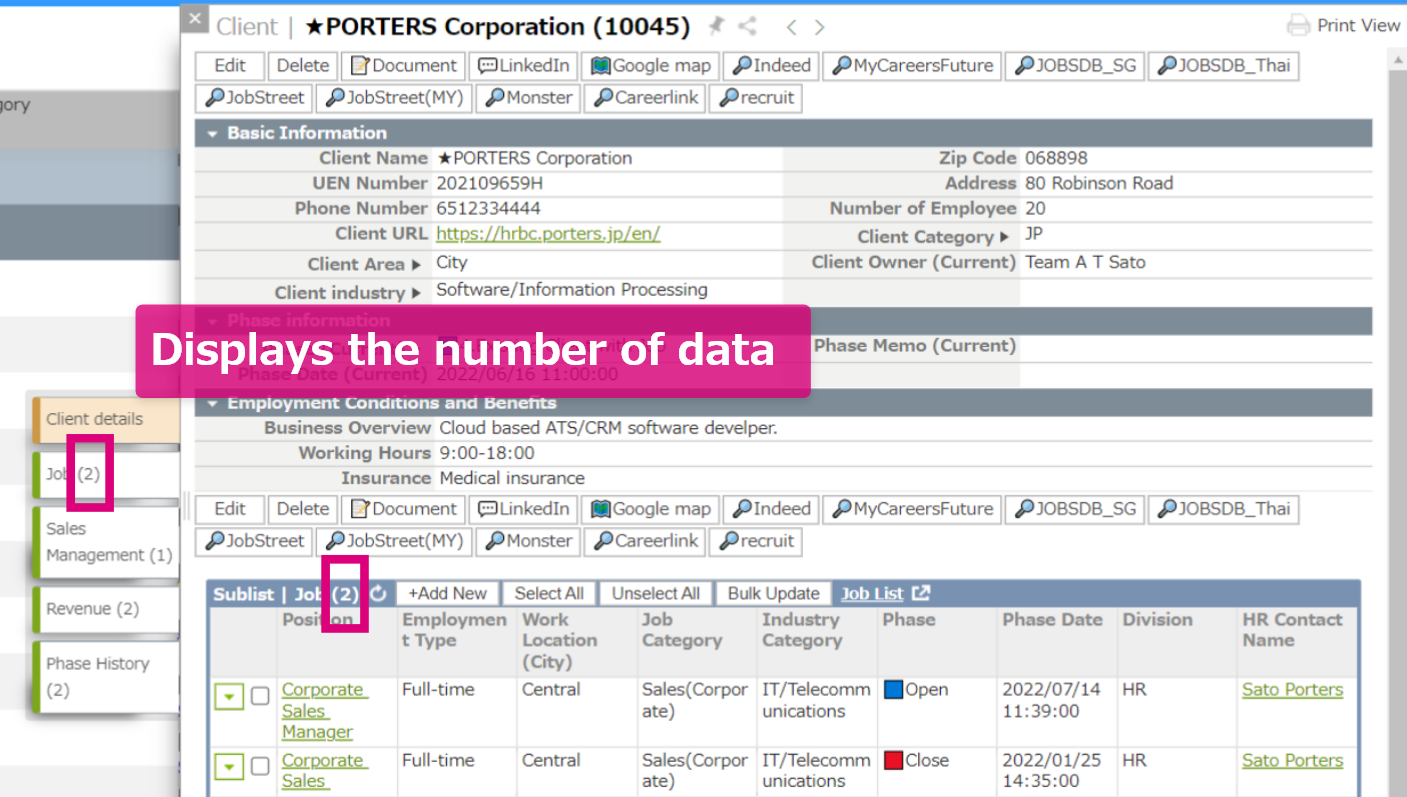This screenshot has height=797, width=1407.
Task: Search top JobStreet(MY) button
Action: pos(394,98)
